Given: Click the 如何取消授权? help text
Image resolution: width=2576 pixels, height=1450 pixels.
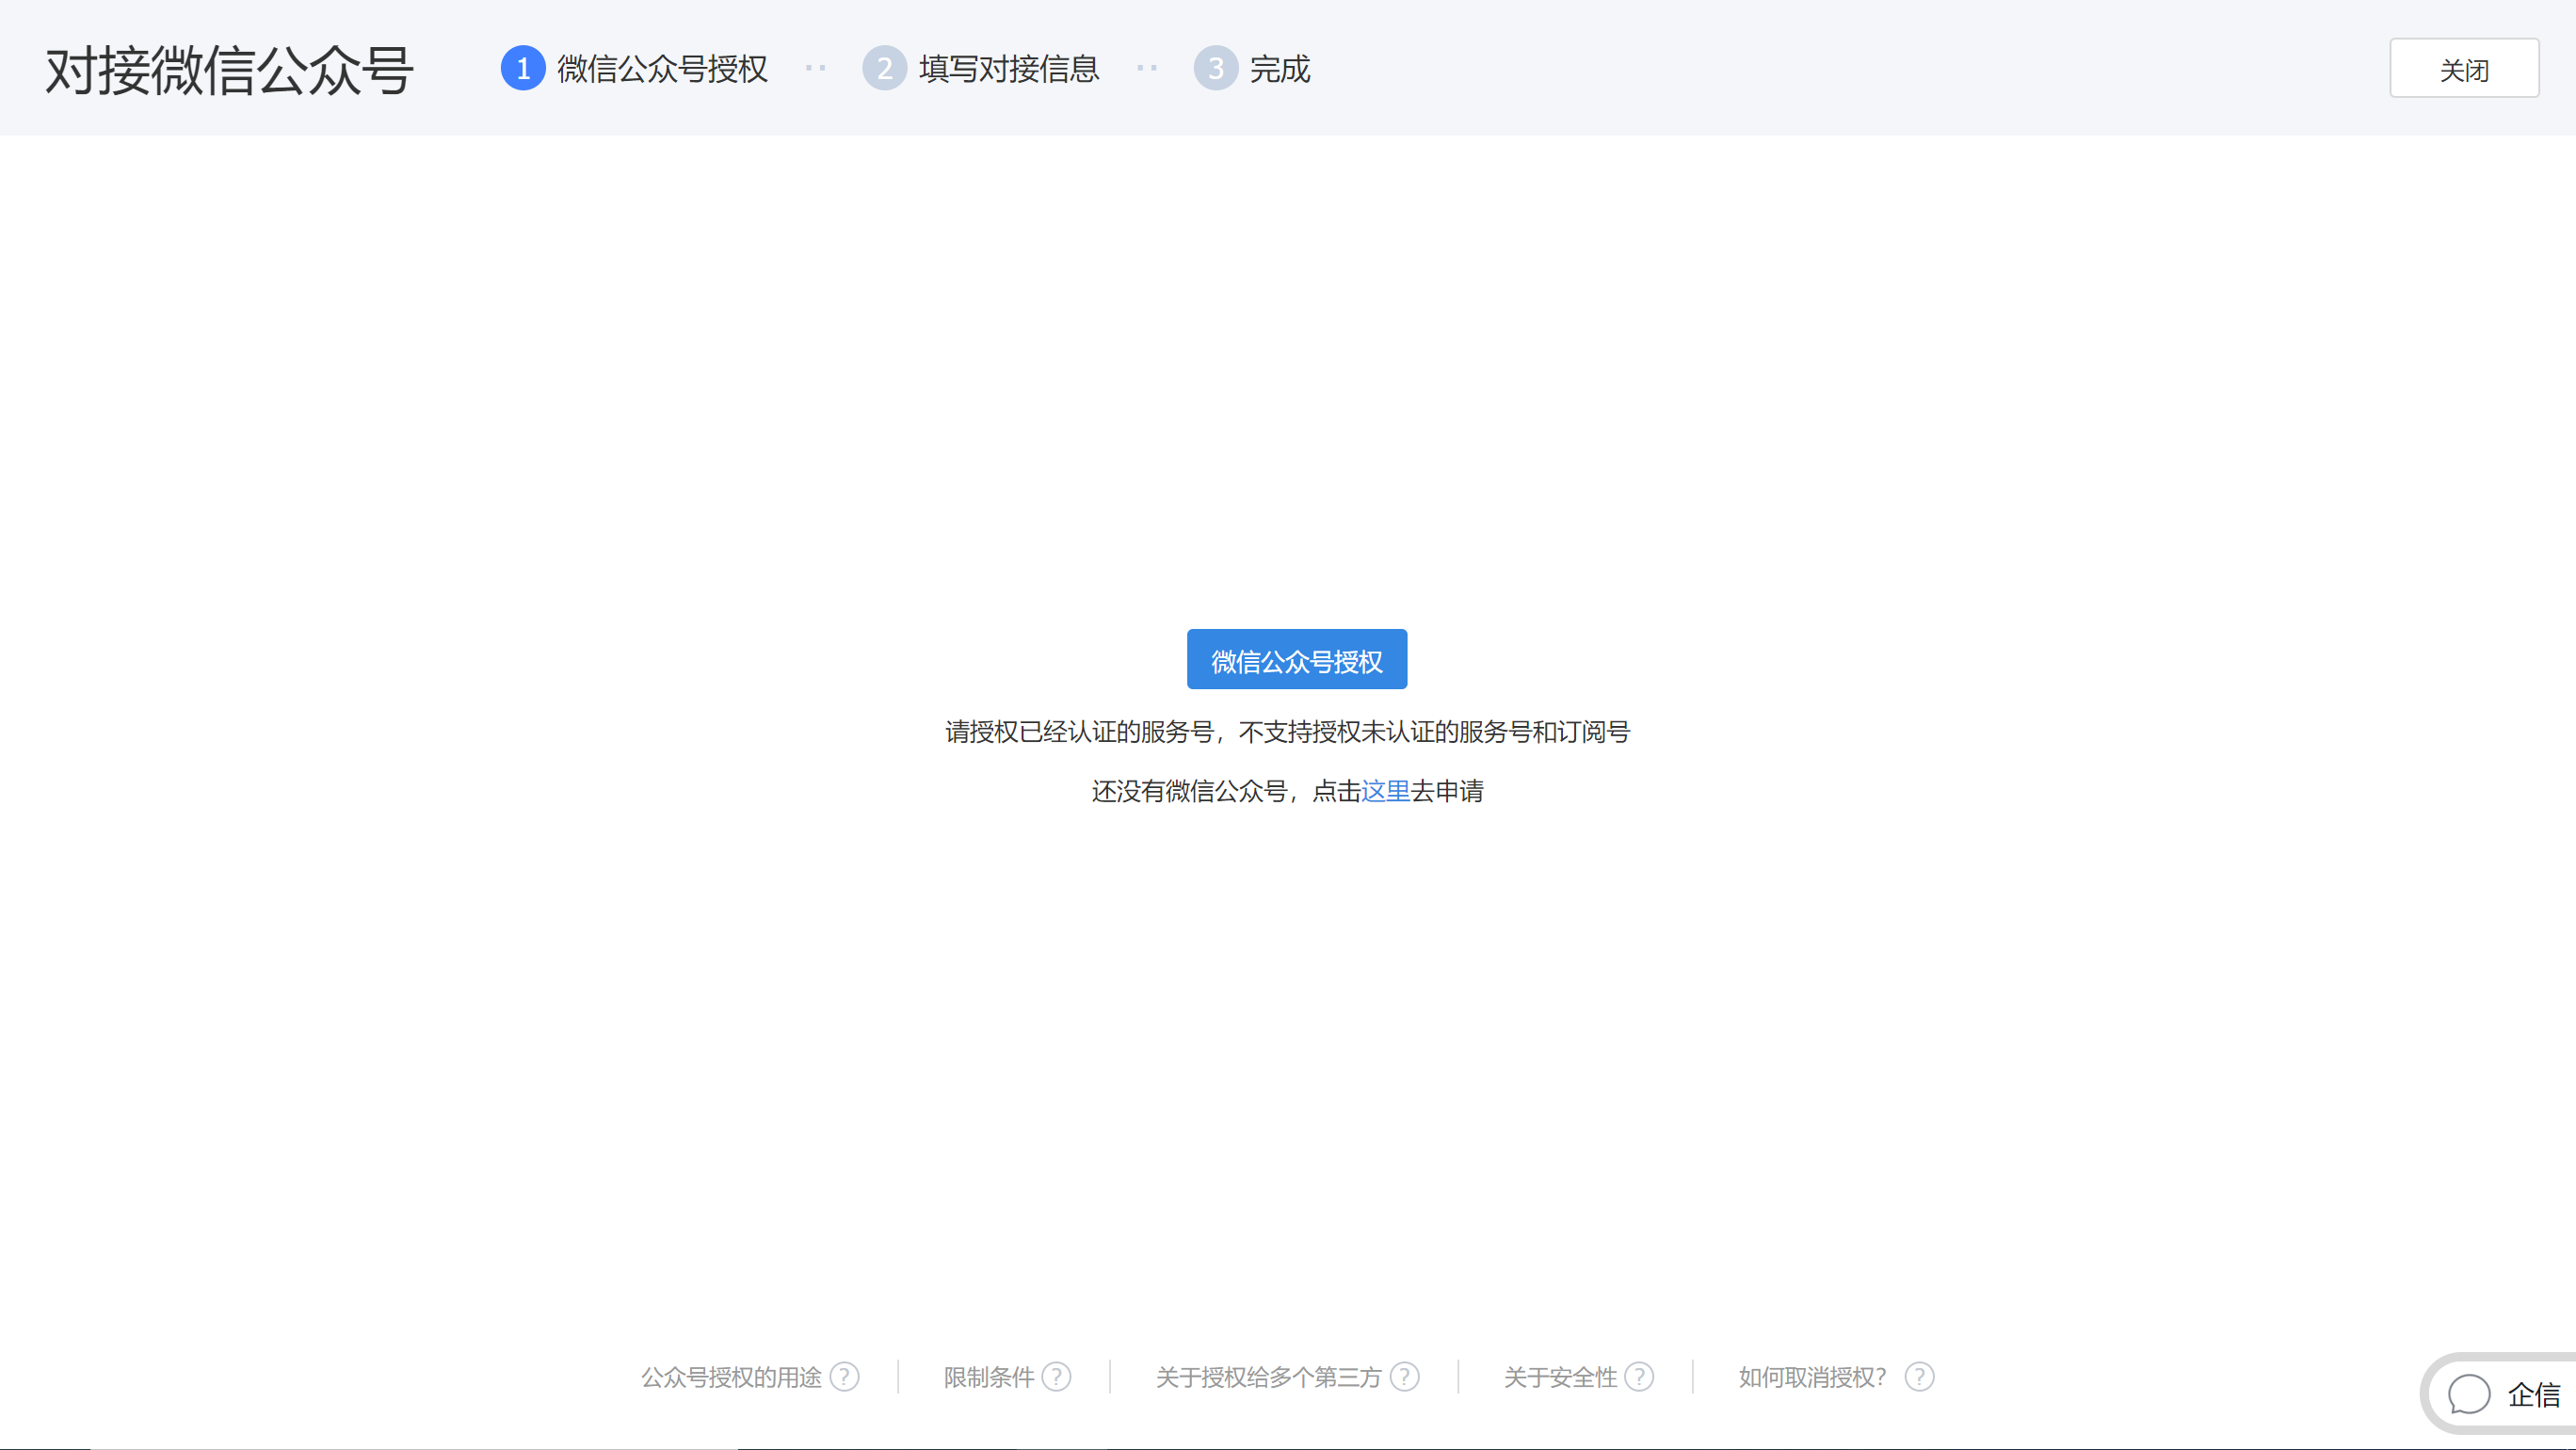Looking at the screenshot, I should pyautogui.click(x=1812, y=1377).
